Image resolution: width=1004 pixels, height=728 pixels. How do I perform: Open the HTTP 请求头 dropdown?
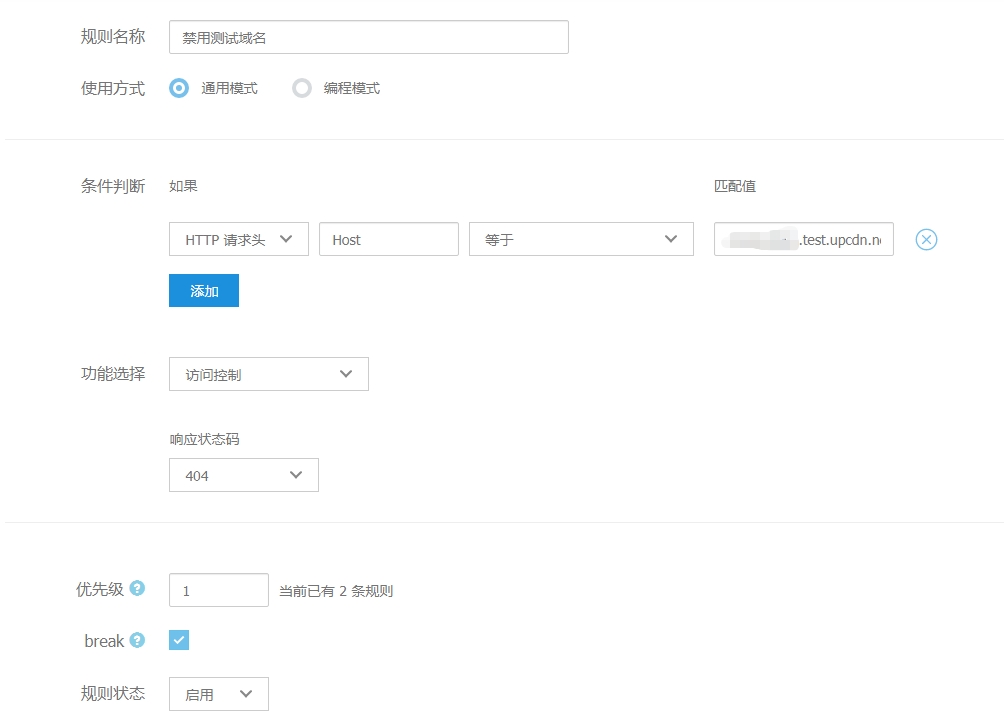(x=239, y=240)
